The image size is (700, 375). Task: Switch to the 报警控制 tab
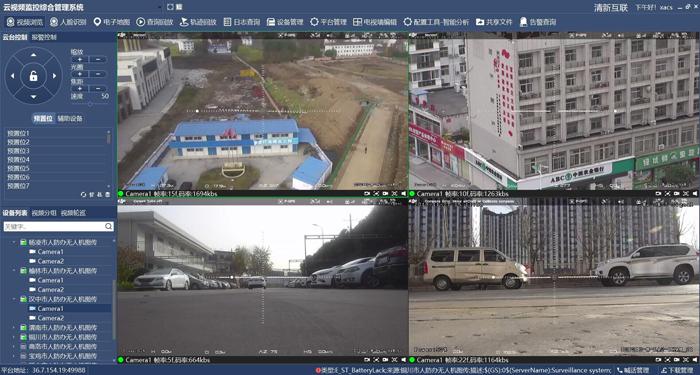coord(44,38)
